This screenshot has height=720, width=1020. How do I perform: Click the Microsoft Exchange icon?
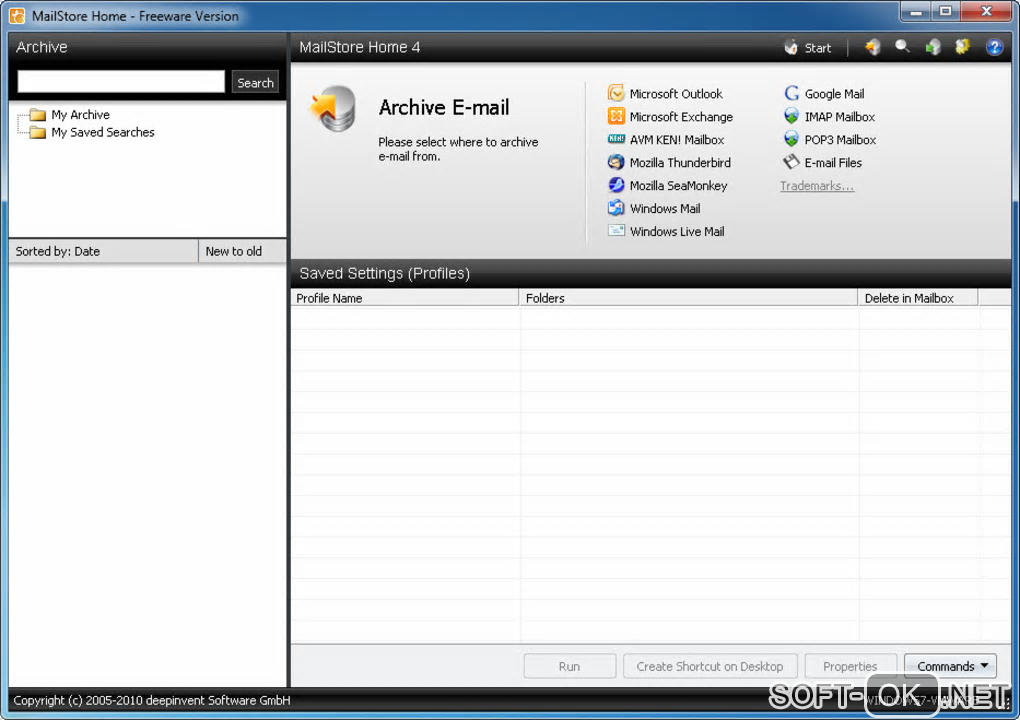615,116
